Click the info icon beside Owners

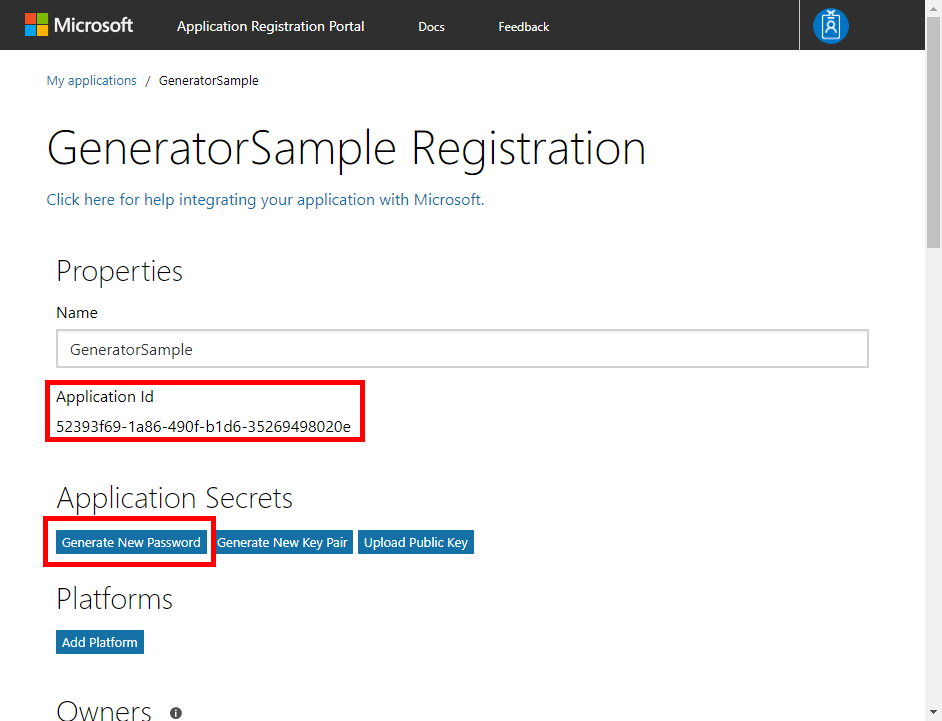point(175,713)
